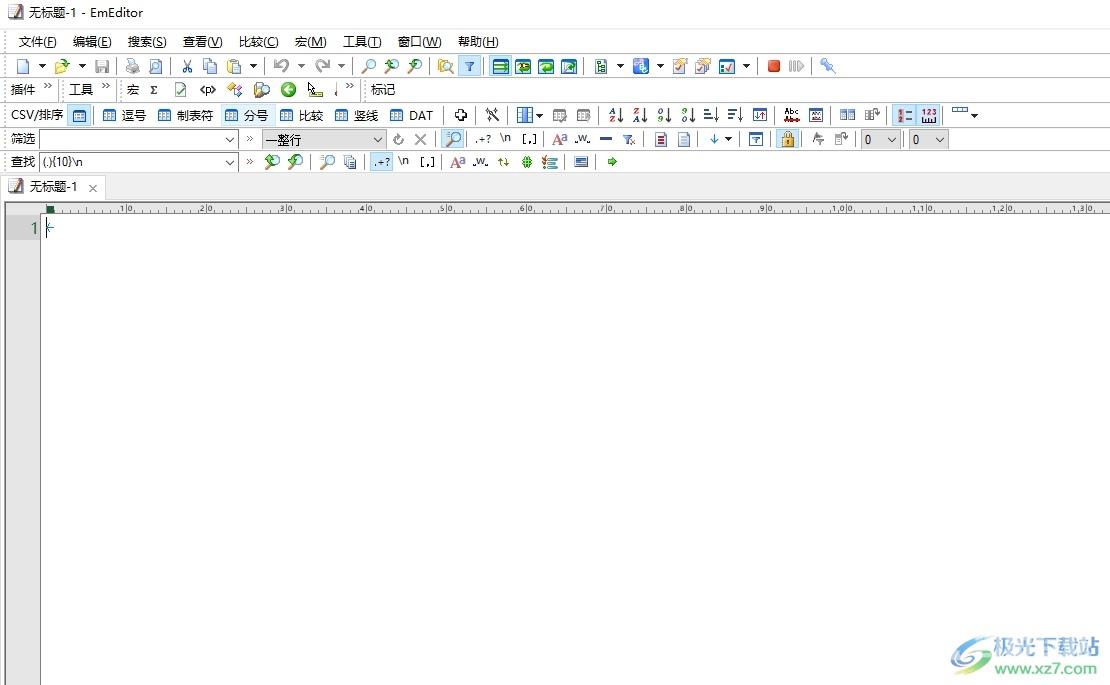Open print preview from the main toolbar
The width and height of the screenshot is (1110, 685).
155,67
